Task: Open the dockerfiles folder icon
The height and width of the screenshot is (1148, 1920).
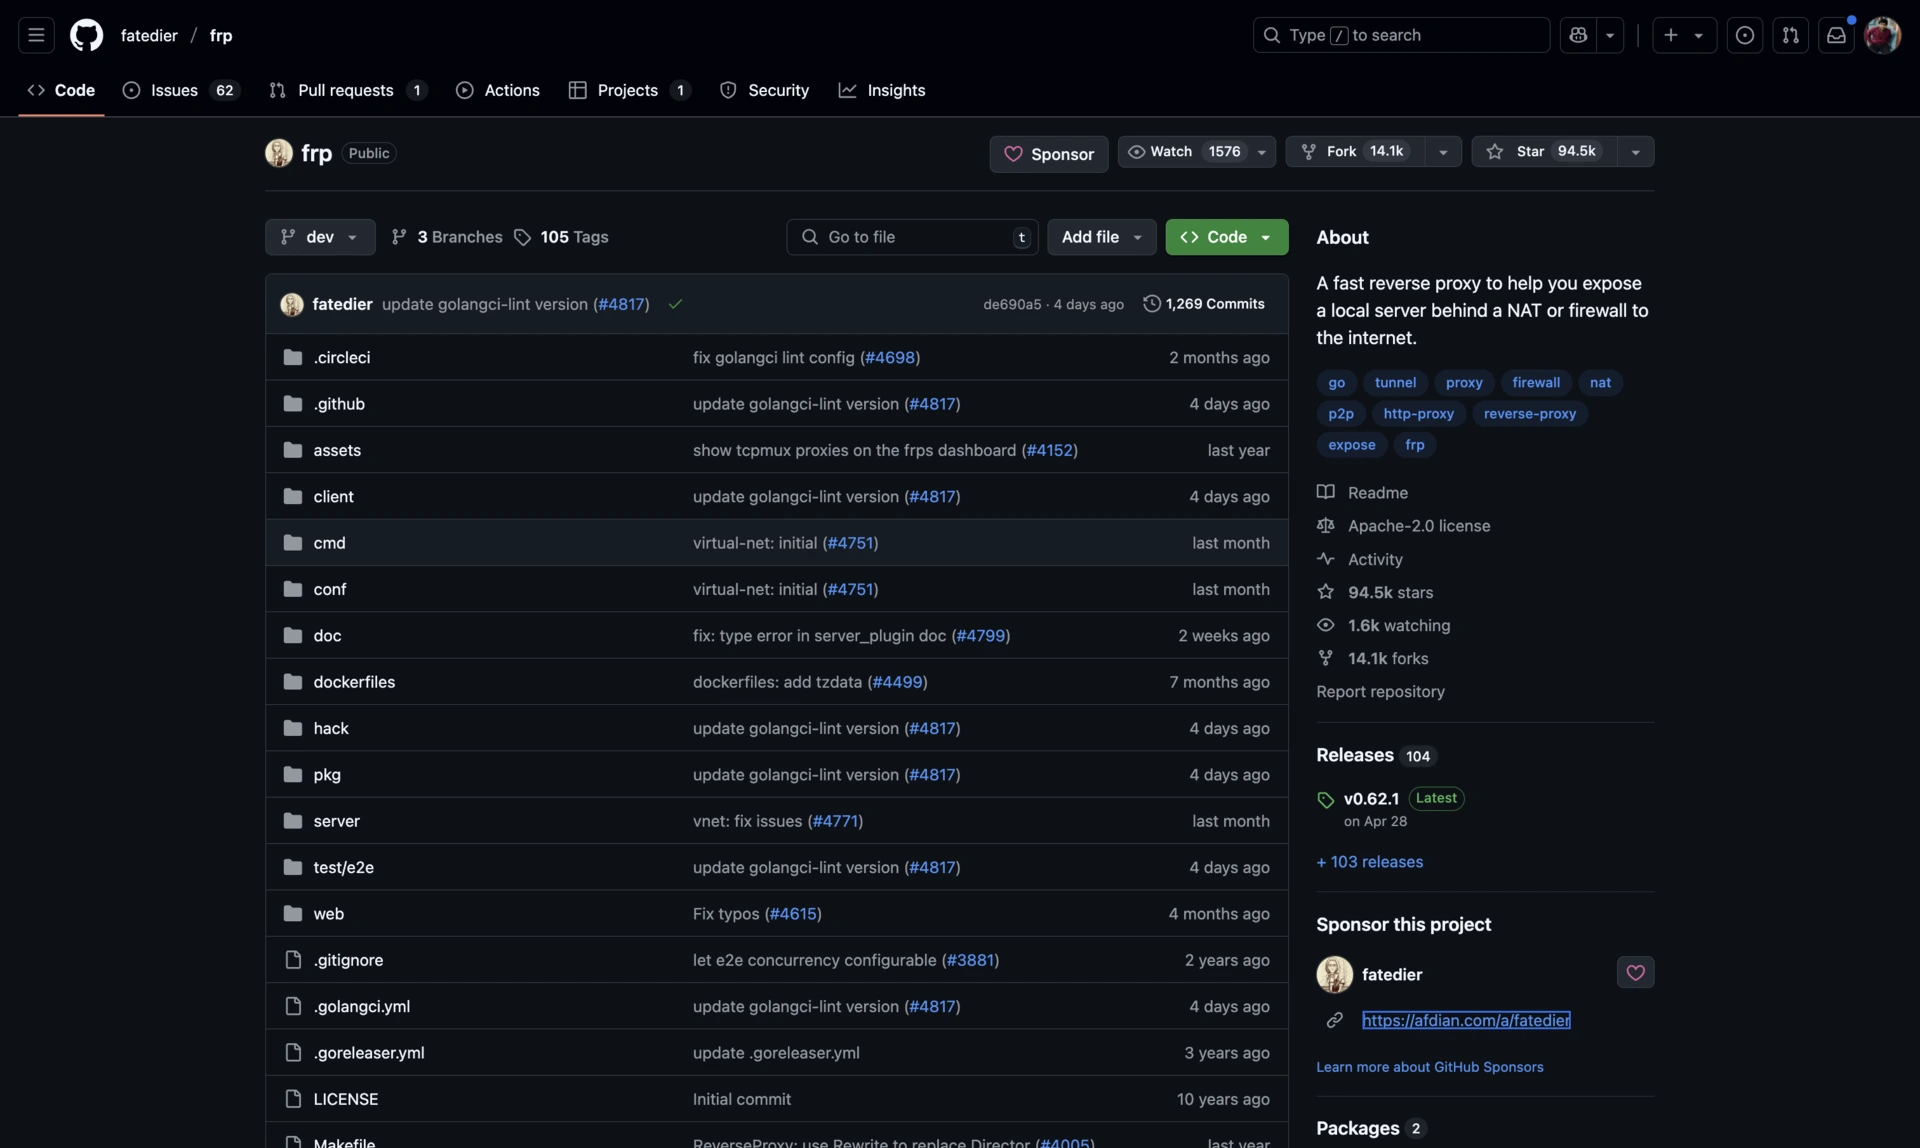Action: tap(292, 682)
